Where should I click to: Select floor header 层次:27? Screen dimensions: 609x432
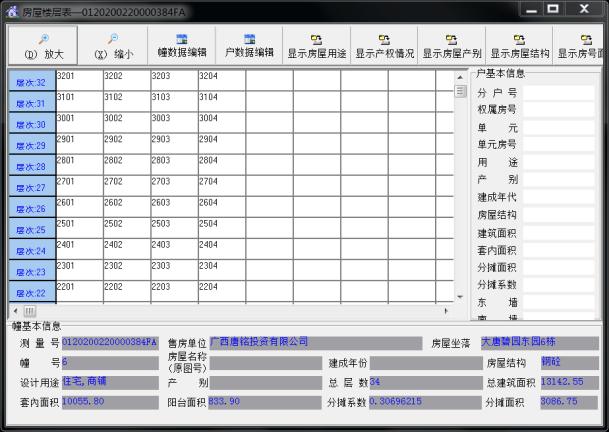pos(32,186)
